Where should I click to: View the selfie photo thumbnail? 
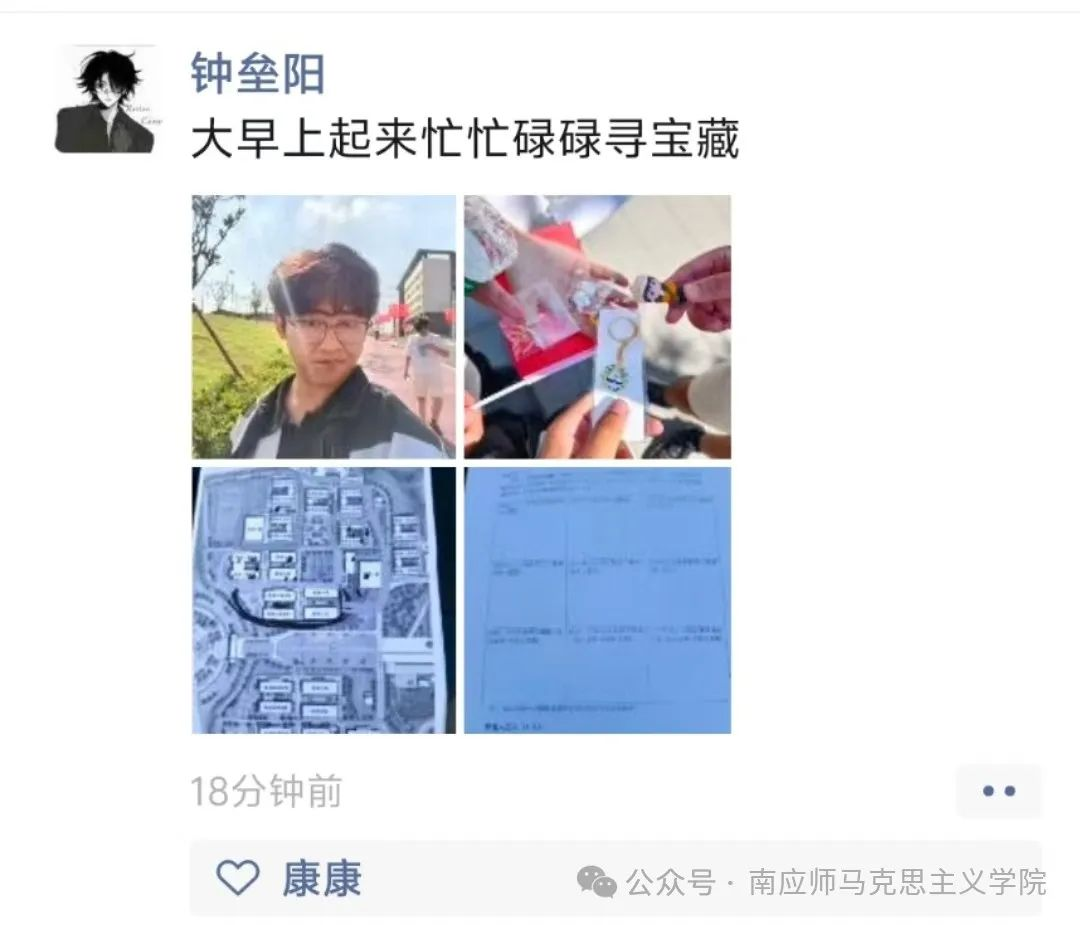pos(324,327)
